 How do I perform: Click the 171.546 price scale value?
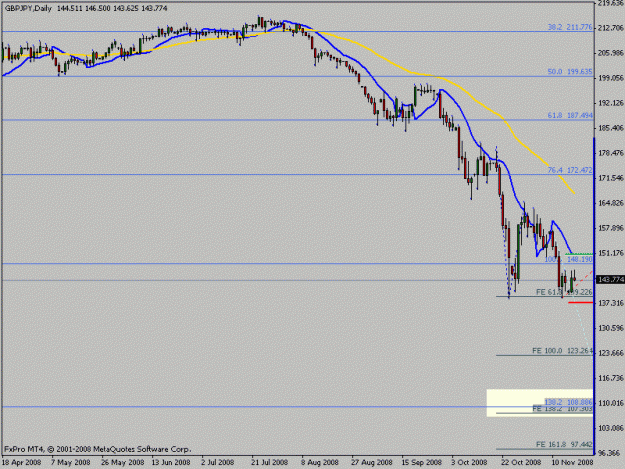[x=611, y=178]
